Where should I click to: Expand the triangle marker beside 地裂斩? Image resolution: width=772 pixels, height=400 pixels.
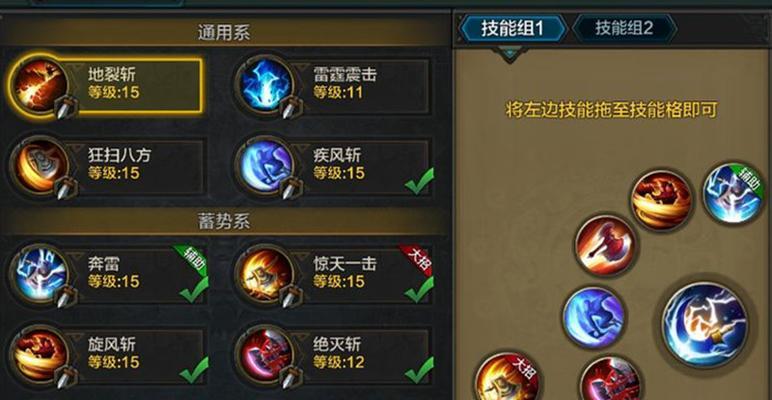pyautogui.click(x=75, y=68)
